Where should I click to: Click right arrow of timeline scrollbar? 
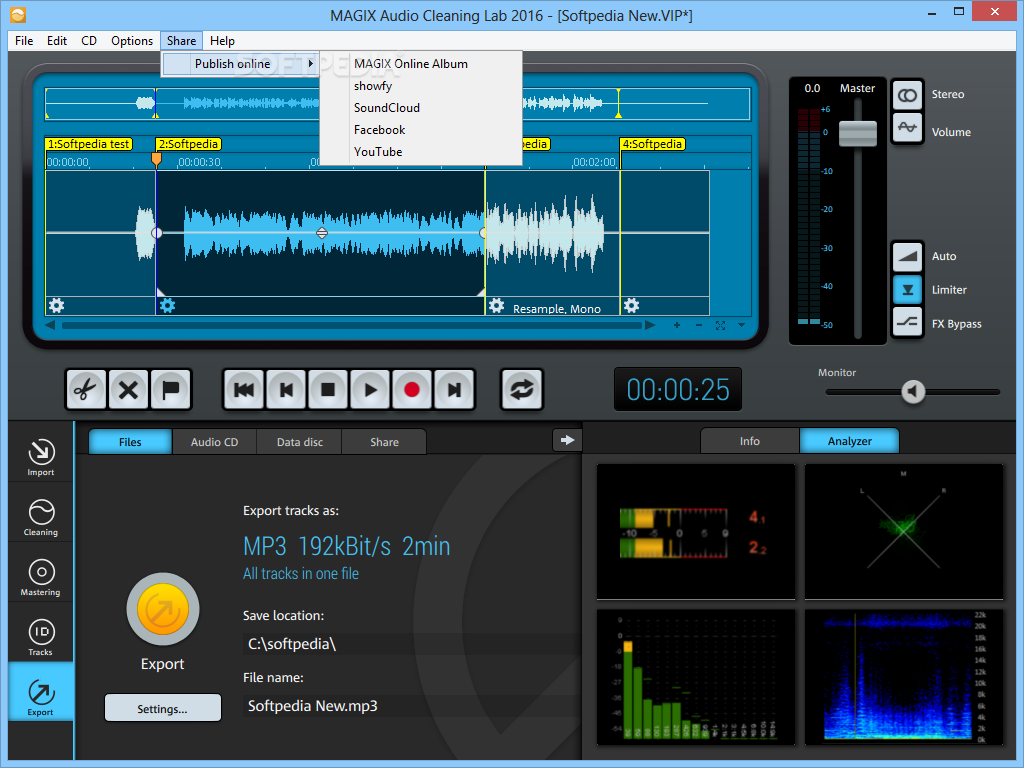[x=650, y=325]
